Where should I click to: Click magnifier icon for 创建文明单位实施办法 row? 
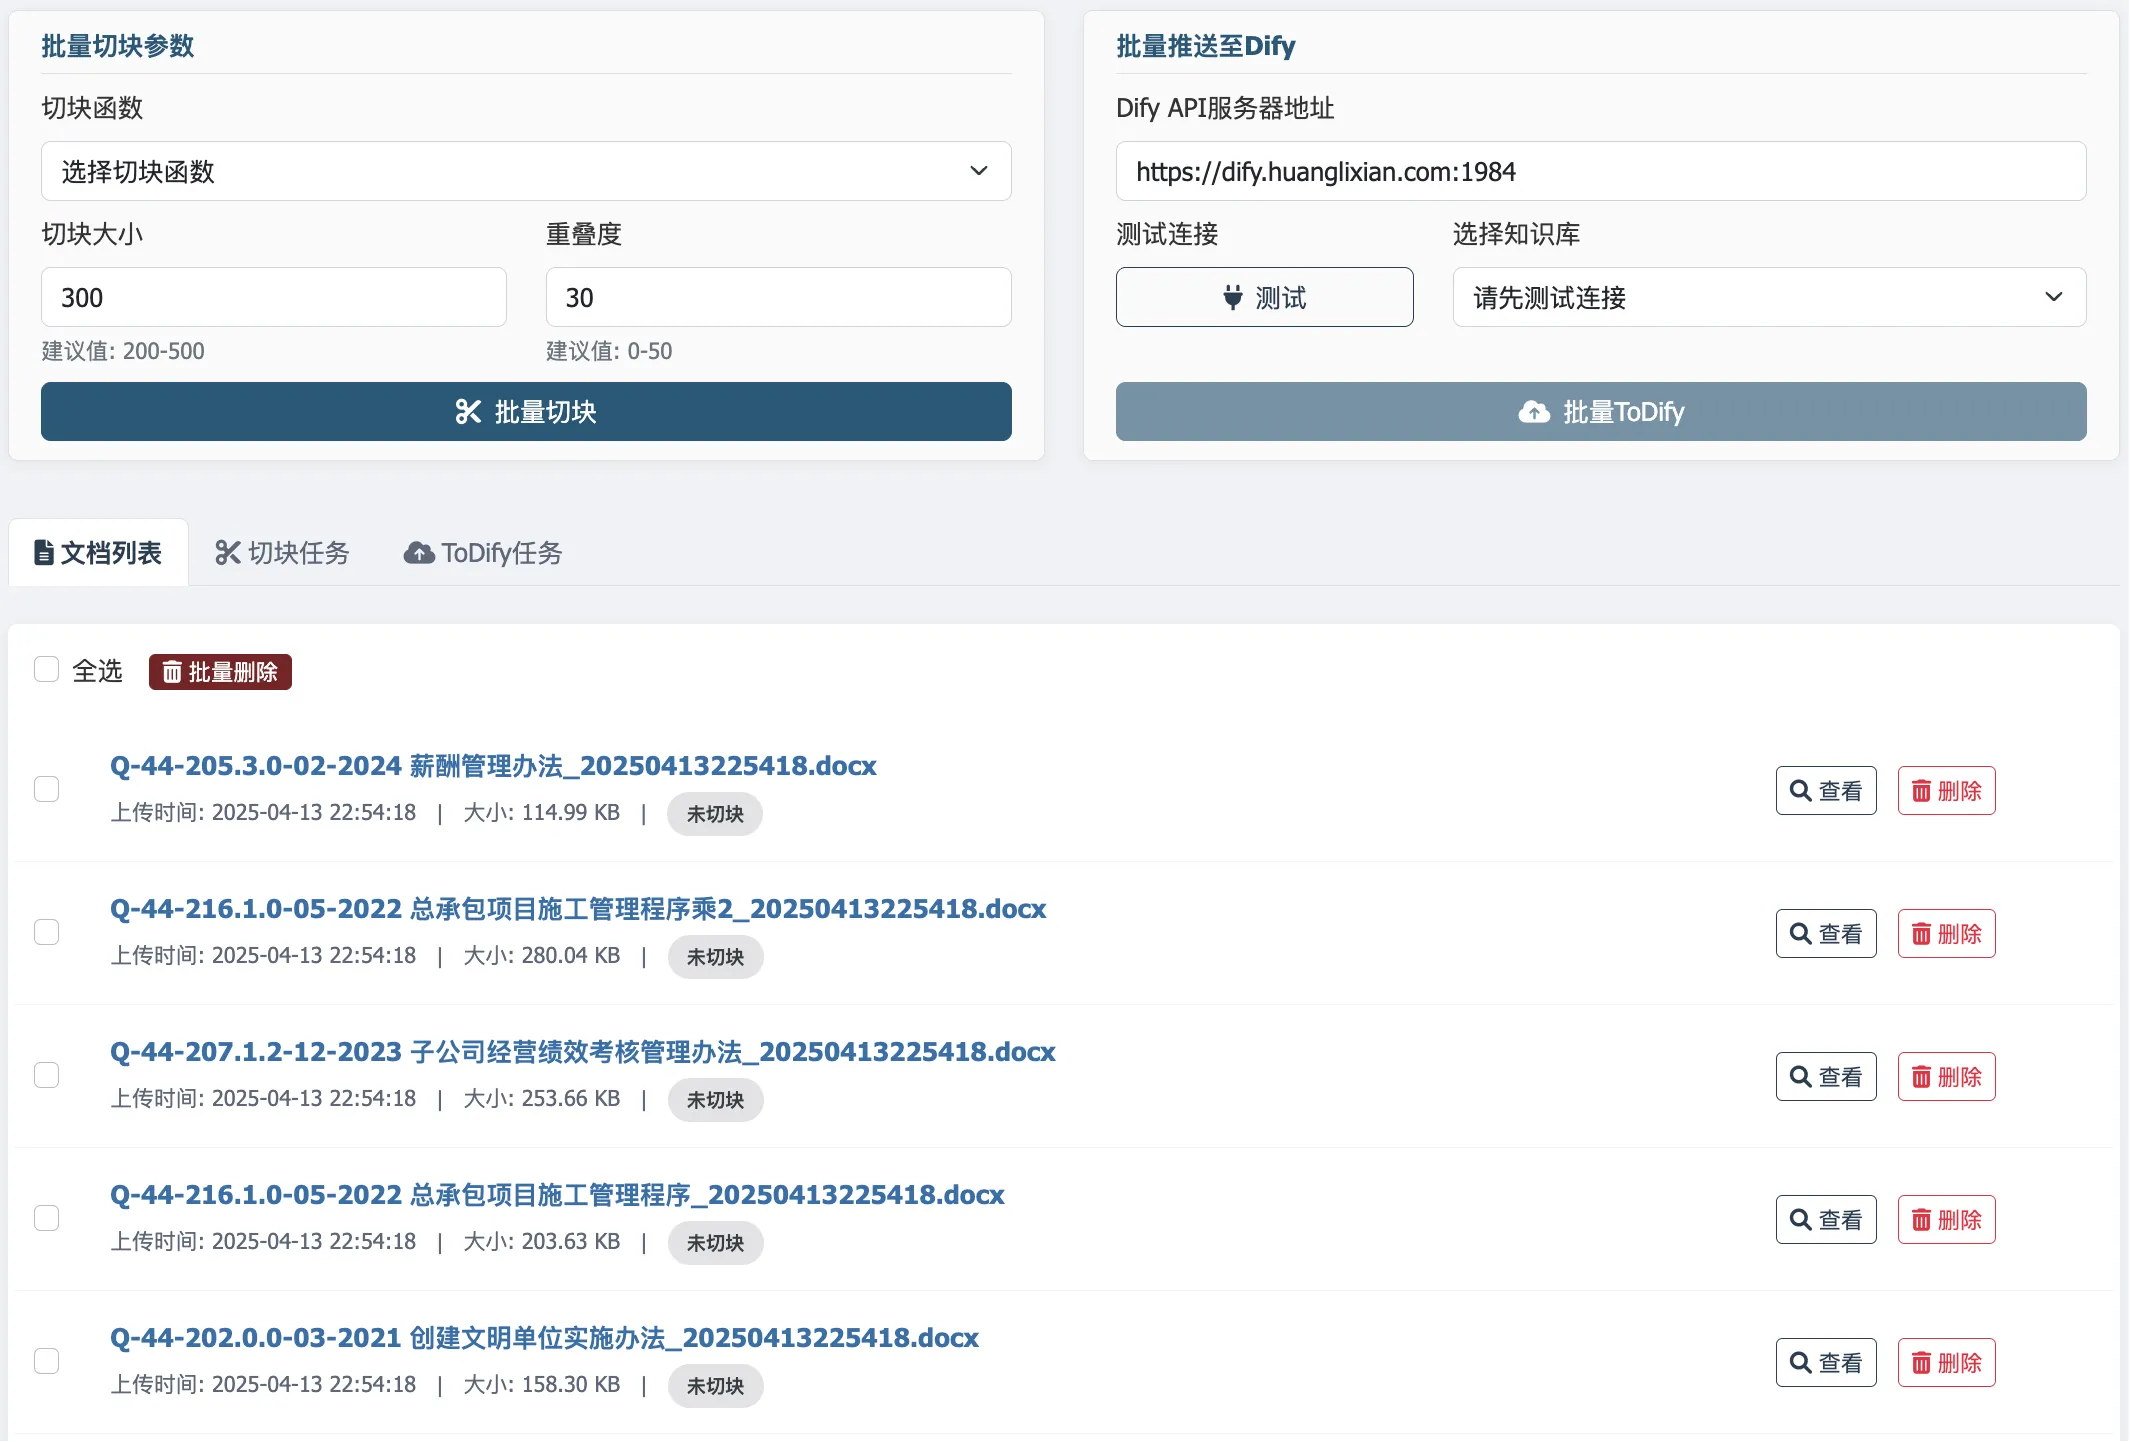[1801, 1363]
